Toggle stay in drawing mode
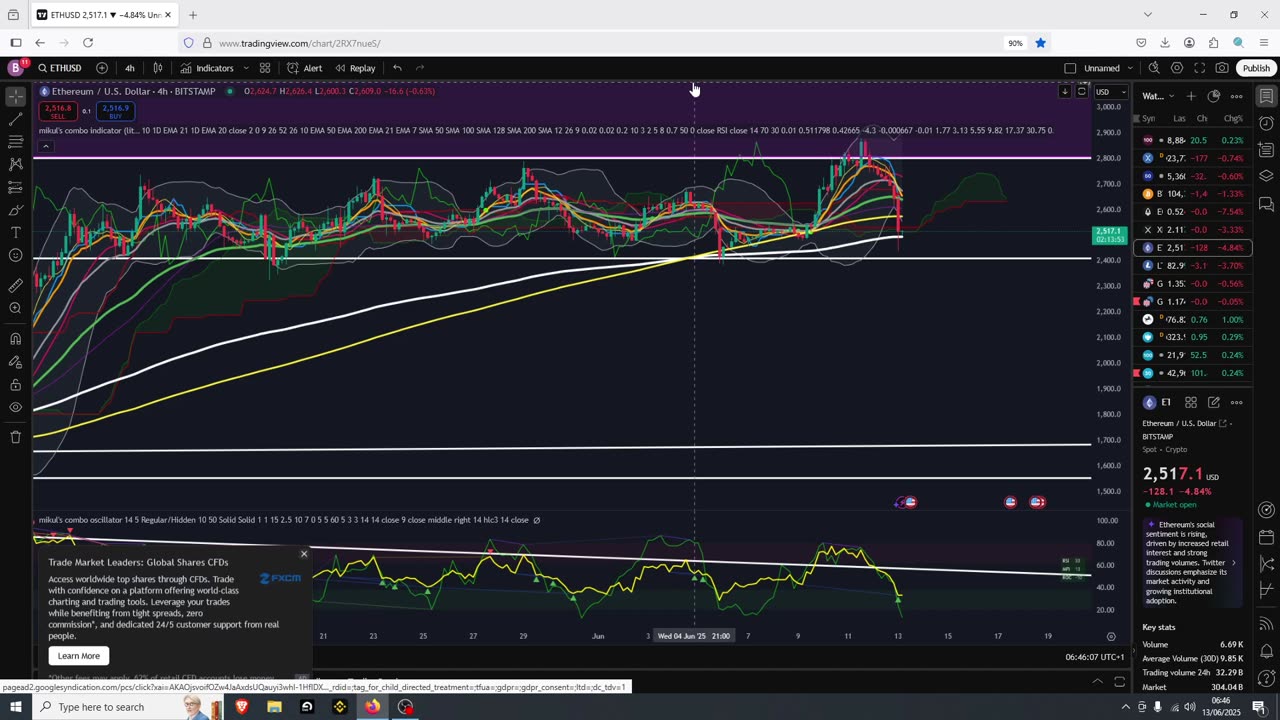 point(15,361)
